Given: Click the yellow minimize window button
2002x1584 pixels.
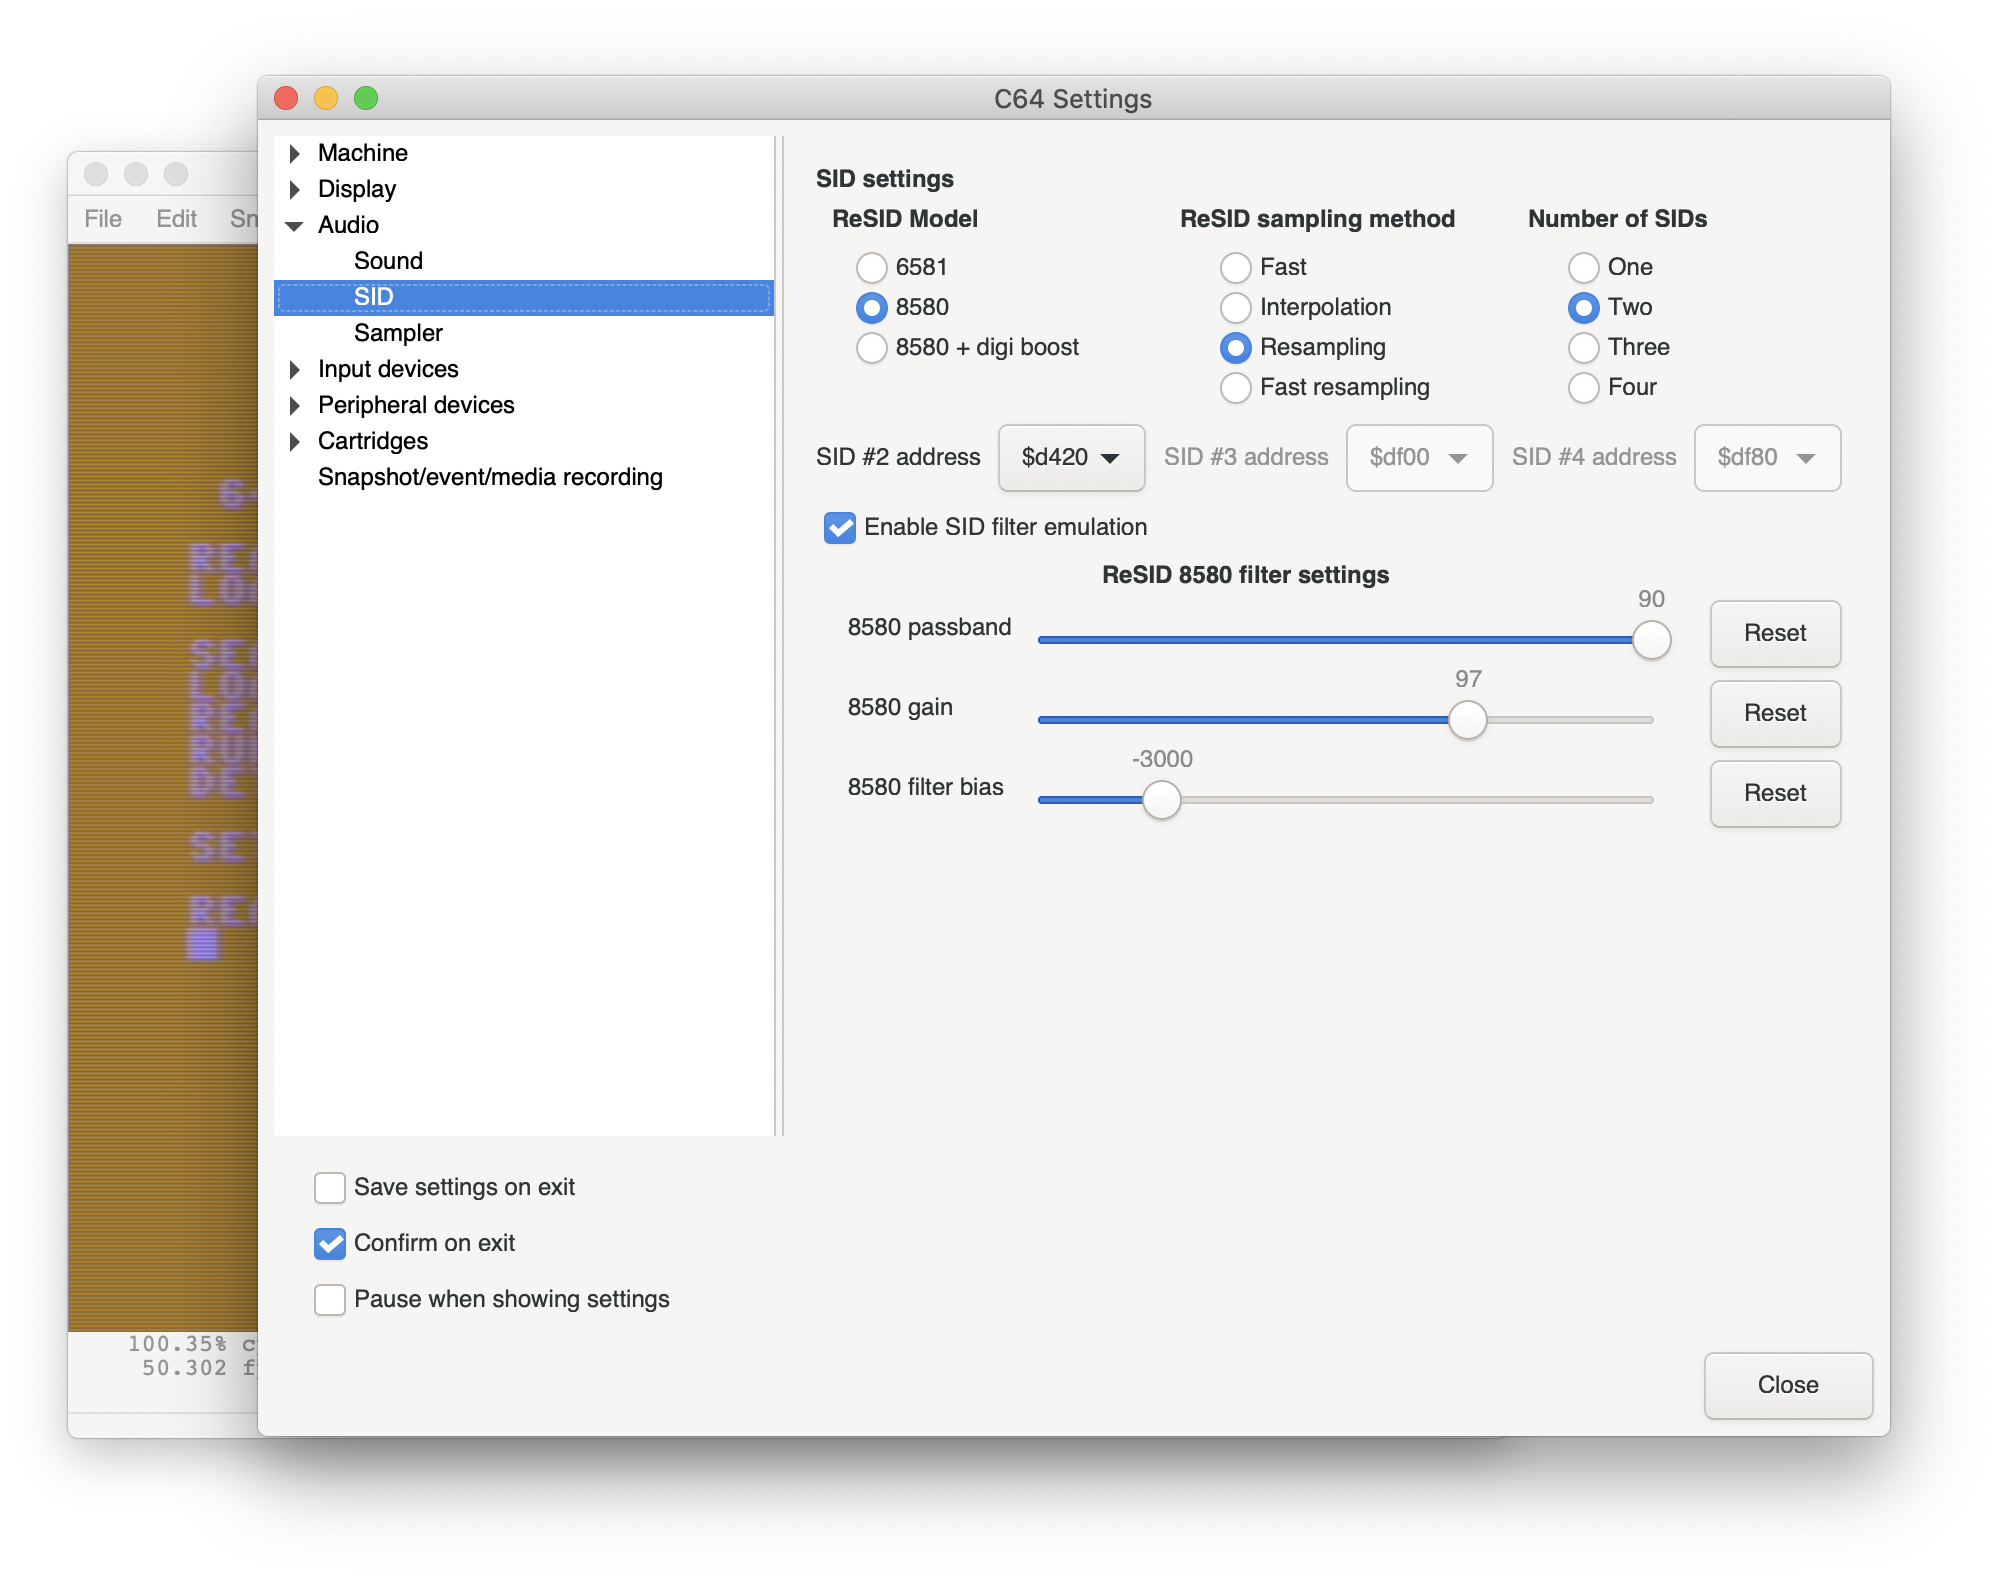Looking at the screenshot, I should point(326,98).
